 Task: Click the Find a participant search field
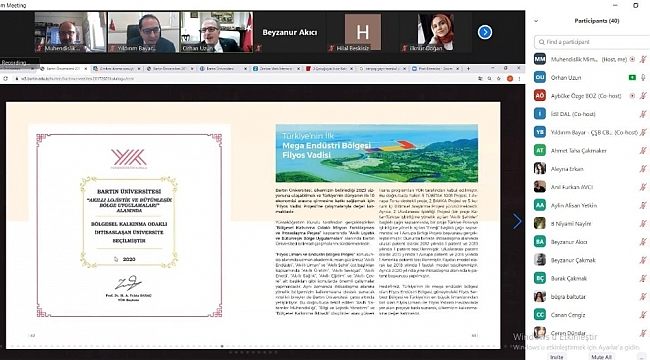593,42
